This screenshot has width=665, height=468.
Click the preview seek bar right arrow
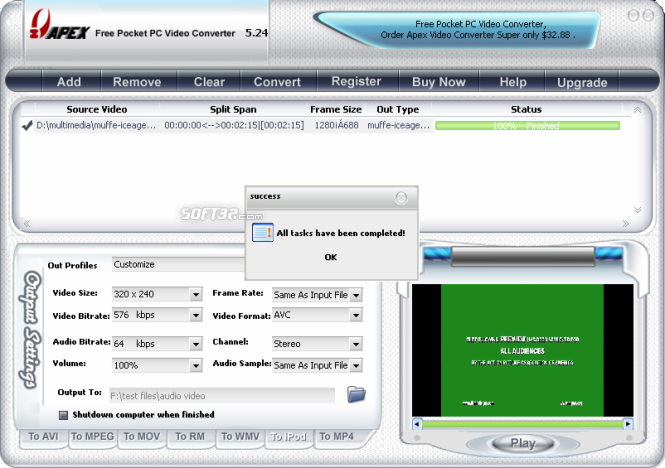click(628, 423)
